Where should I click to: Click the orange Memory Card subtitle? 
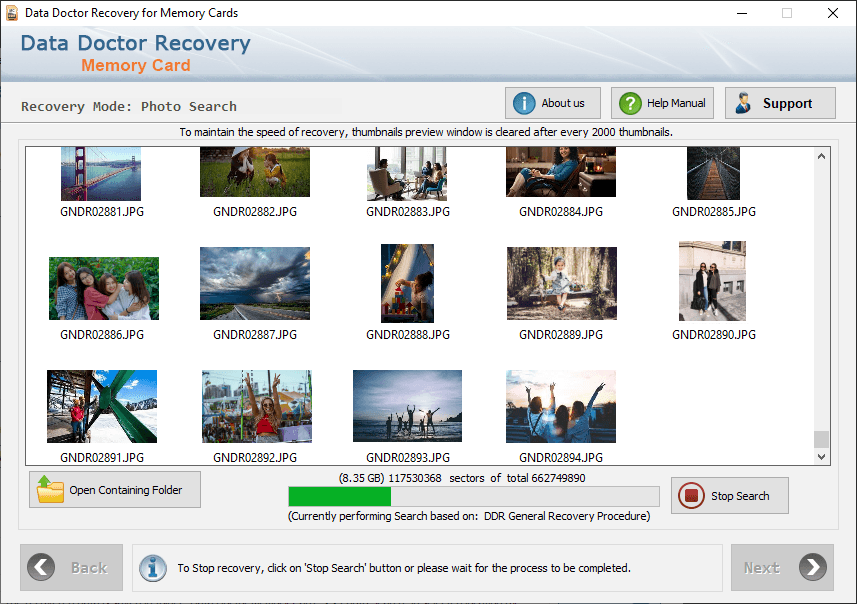coord(136,65)
